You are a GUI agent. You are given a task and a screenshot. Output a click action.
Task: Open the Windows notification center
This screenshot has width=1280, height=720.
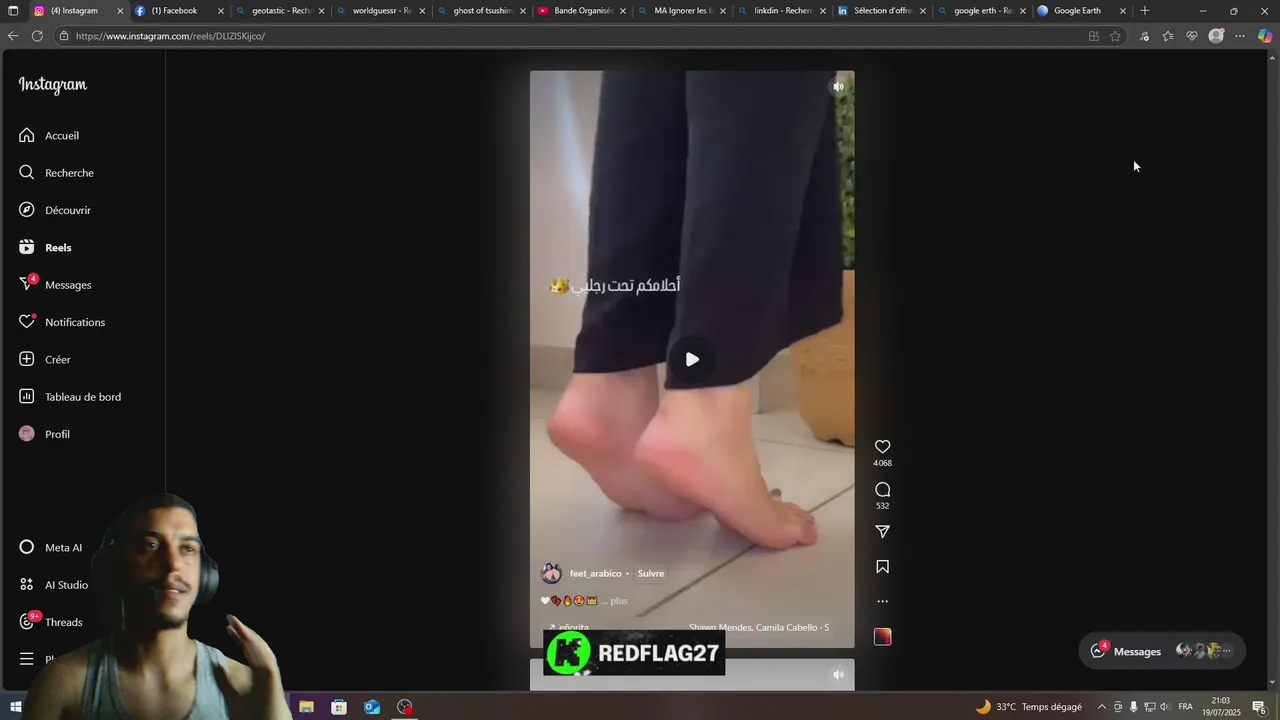[1259, 707]
